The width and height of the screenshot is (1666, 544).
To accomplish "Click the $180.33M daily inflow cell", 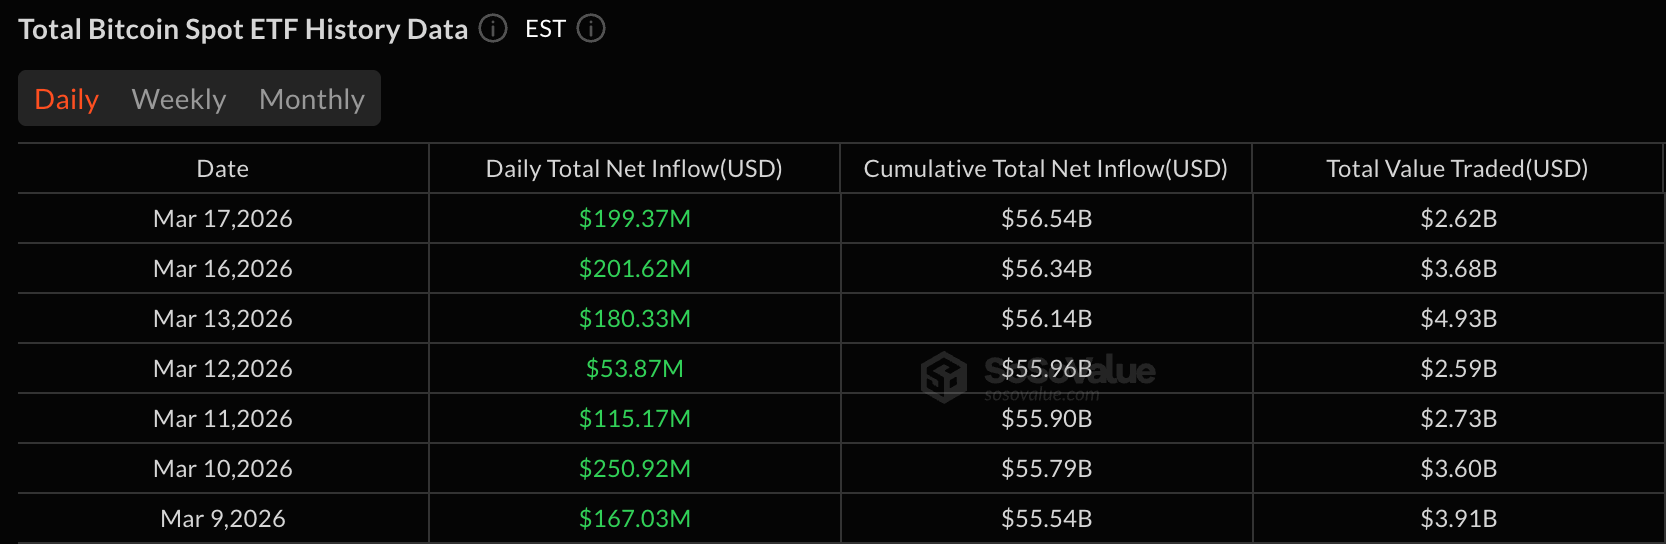I will pyautogui.click(x=635, y=319).
